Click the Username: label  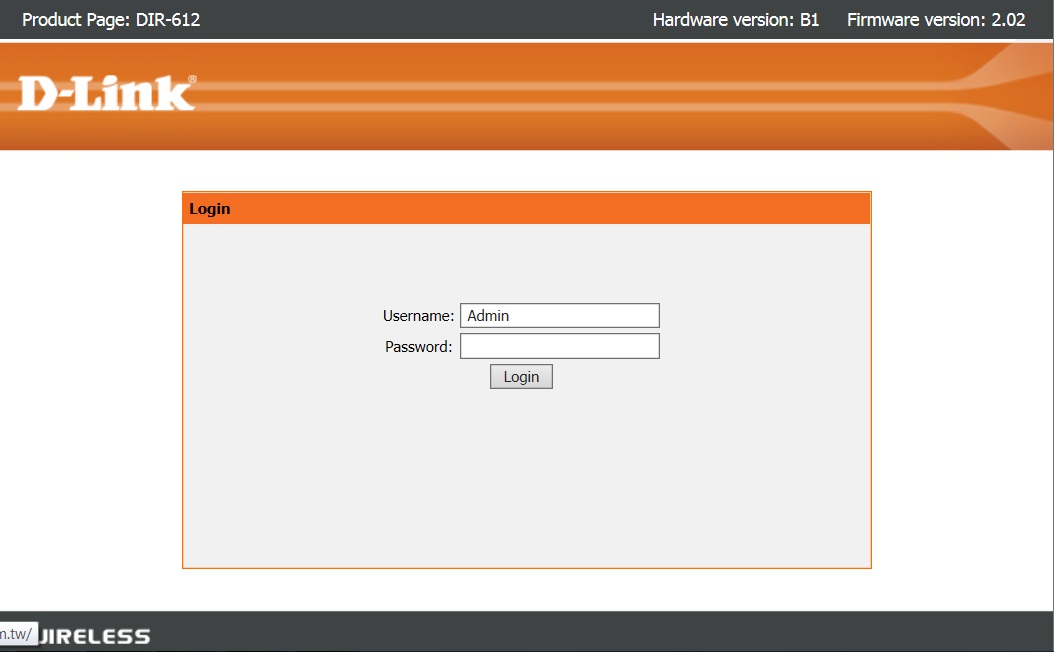click(x=418, y=316)
